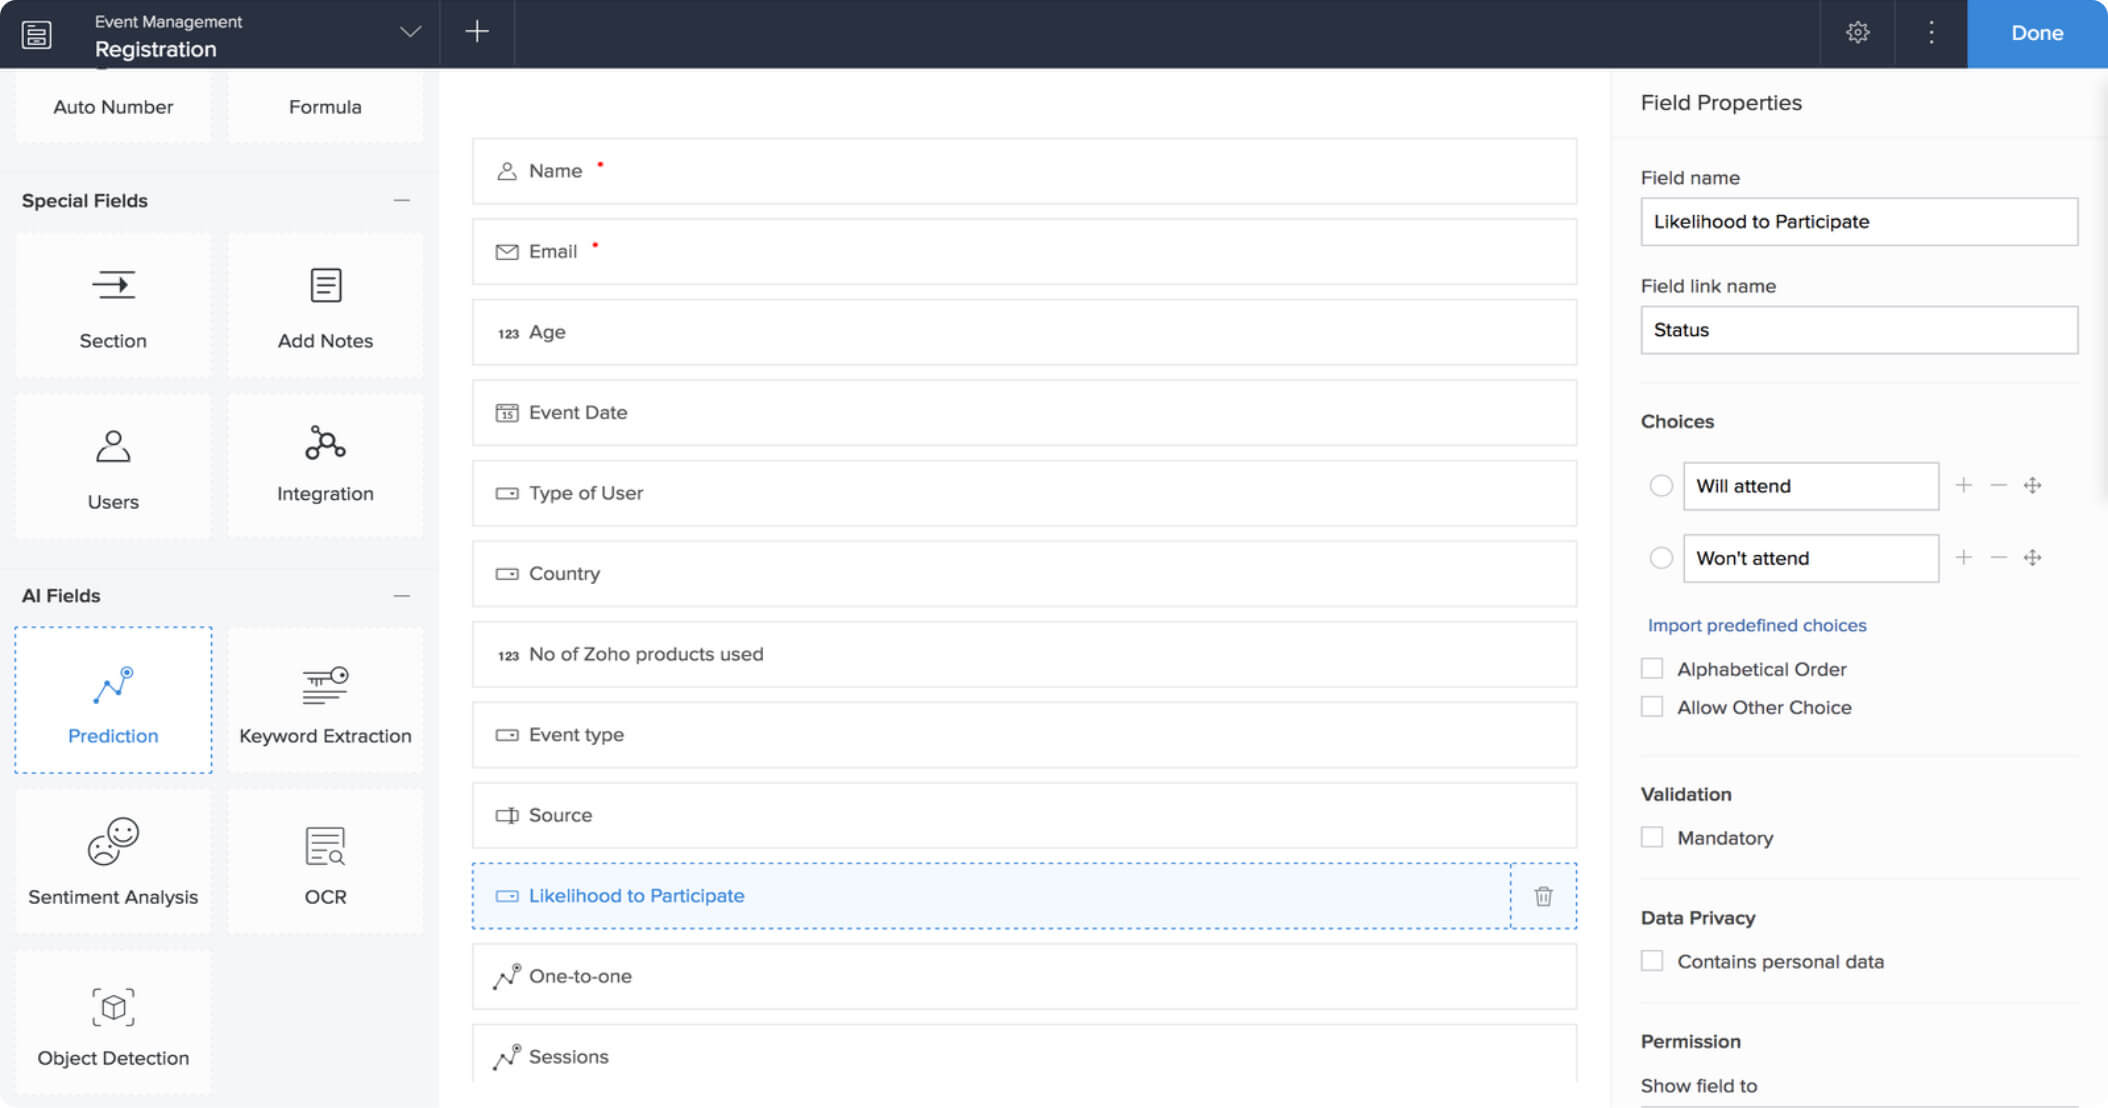Collapse the Special Fields section

(402, 201)
